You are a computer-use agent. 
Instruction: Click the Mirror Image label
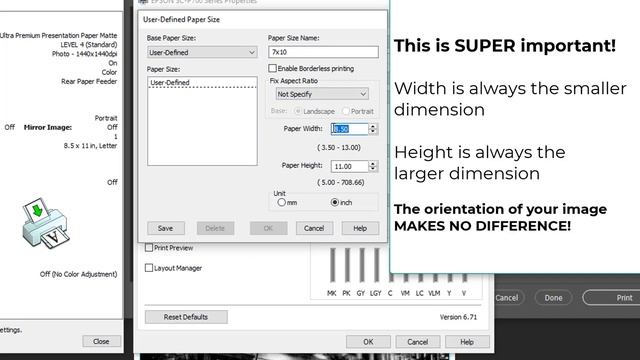pyautogui.click(x=48, y=127)
